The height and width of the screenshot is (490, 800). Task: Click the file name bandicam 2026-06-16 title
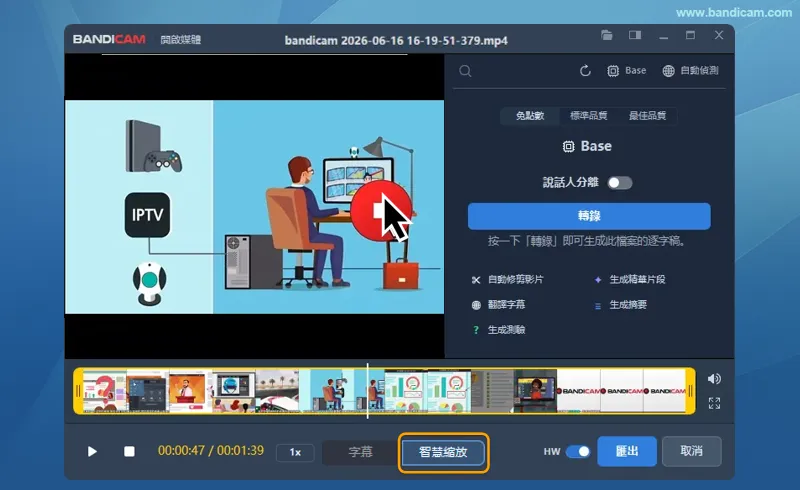[x=396, y=40]
